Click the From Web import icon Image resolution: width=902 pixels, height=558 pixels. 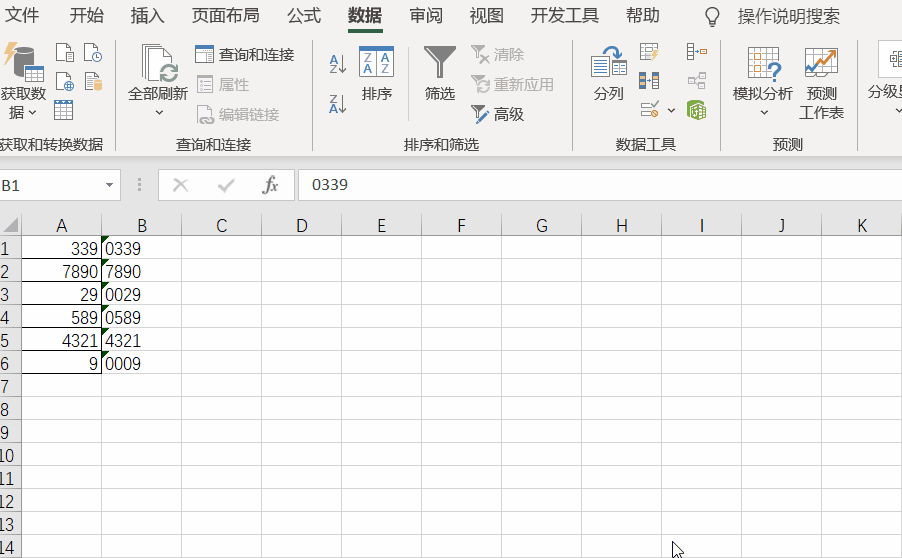[x=64, y=81]
